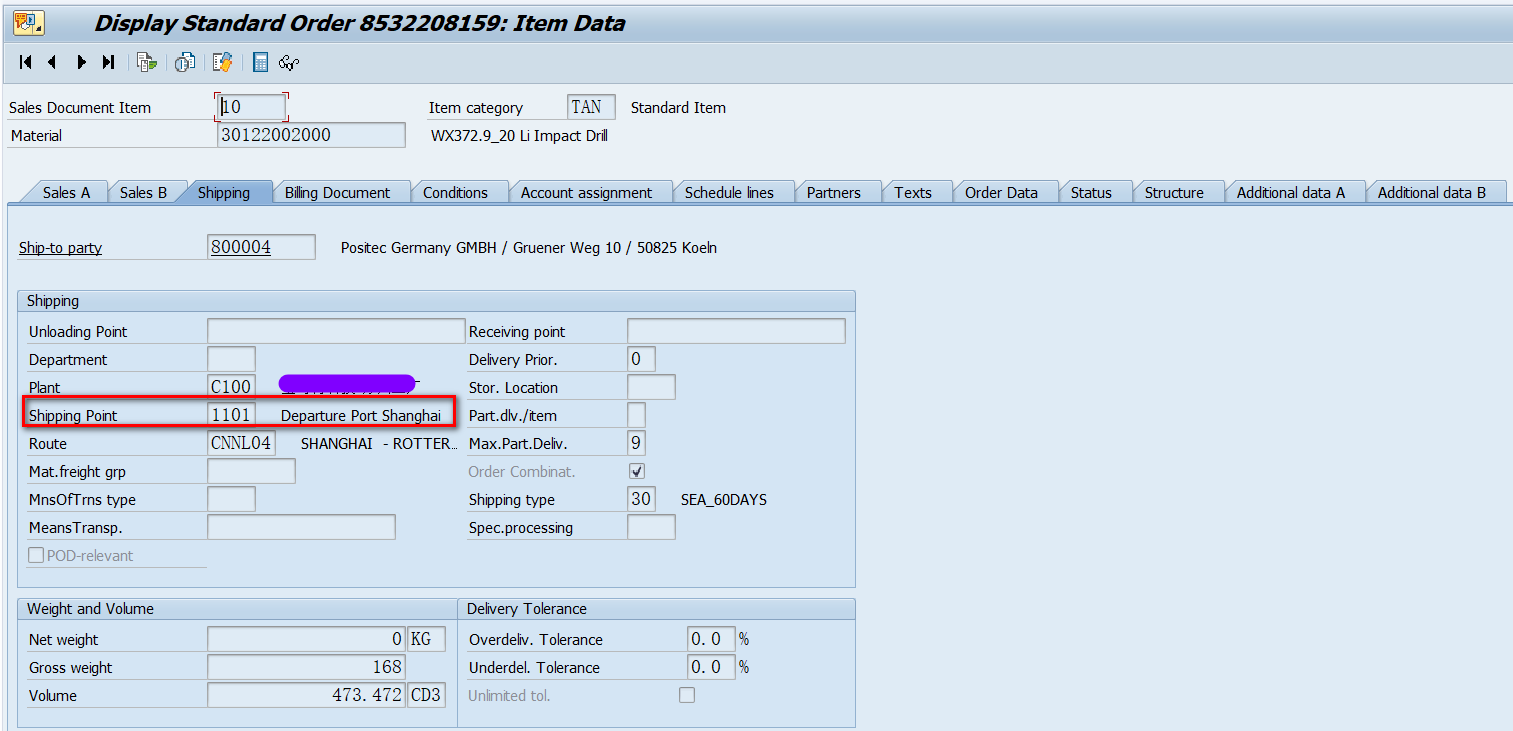Click the glasses display icon
Image resolution: width=1513 pixels, height=731 pixels.
(x=288, y=62)
